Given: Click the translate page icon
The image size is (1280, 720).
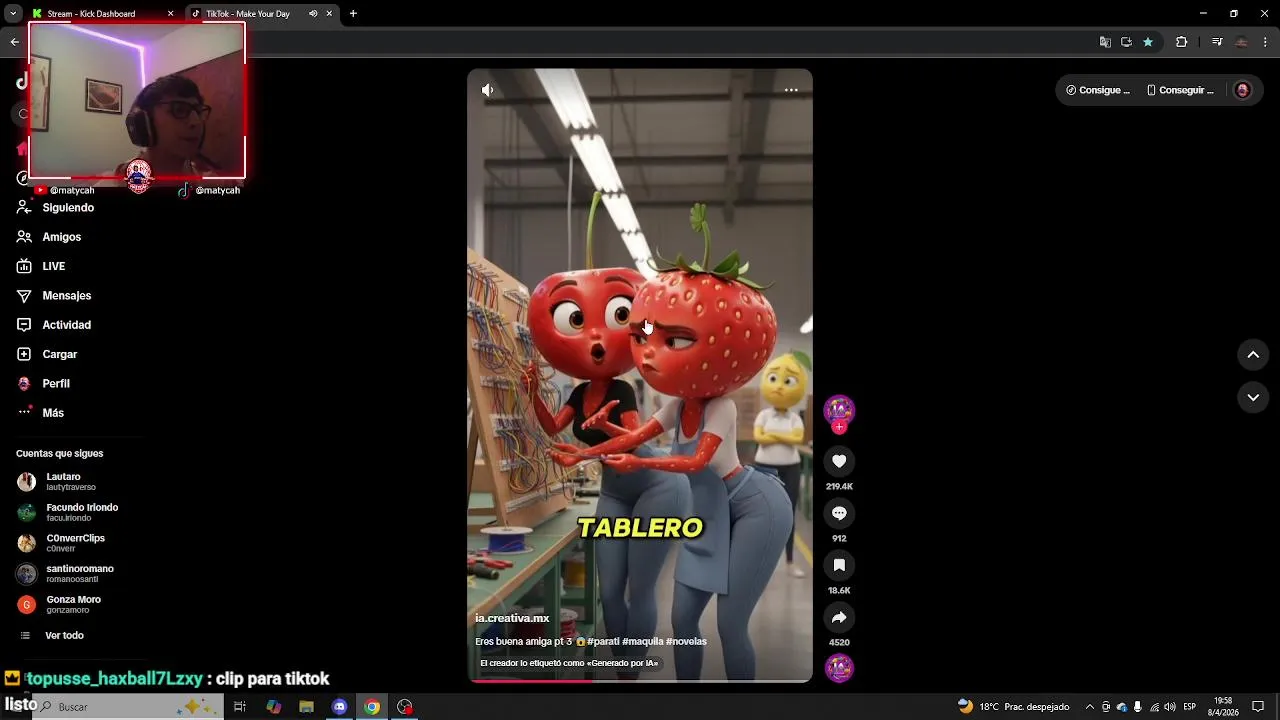Looking at the screenshot, I should pyautogui.click(x=1105, y=42).
